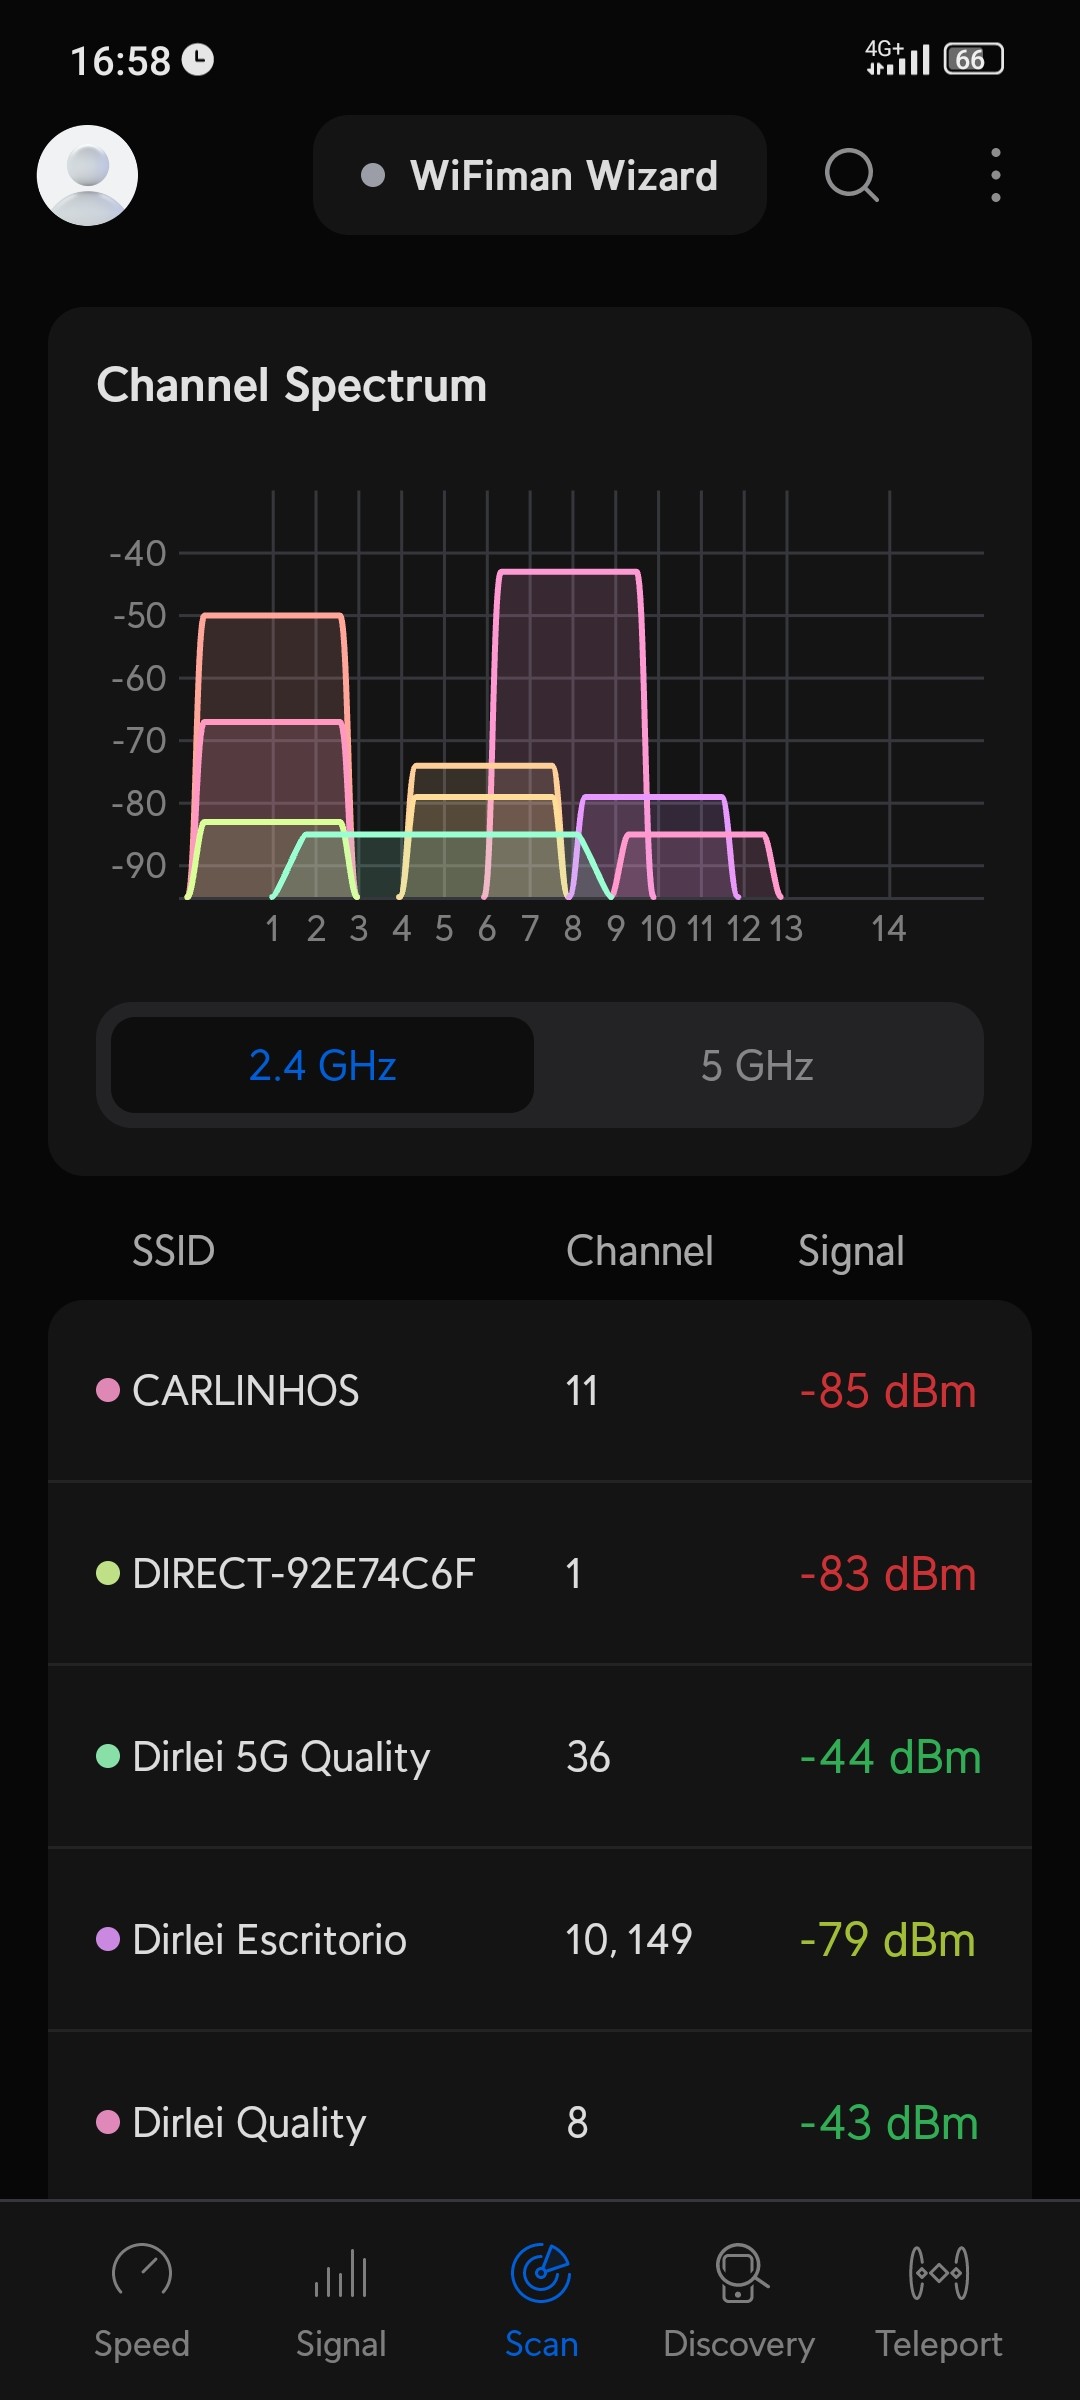Open the user profile avatar
Image resolution: width=1080 pixels, height=2400 pixels.
pyautogui.click(x=87, y=175)
